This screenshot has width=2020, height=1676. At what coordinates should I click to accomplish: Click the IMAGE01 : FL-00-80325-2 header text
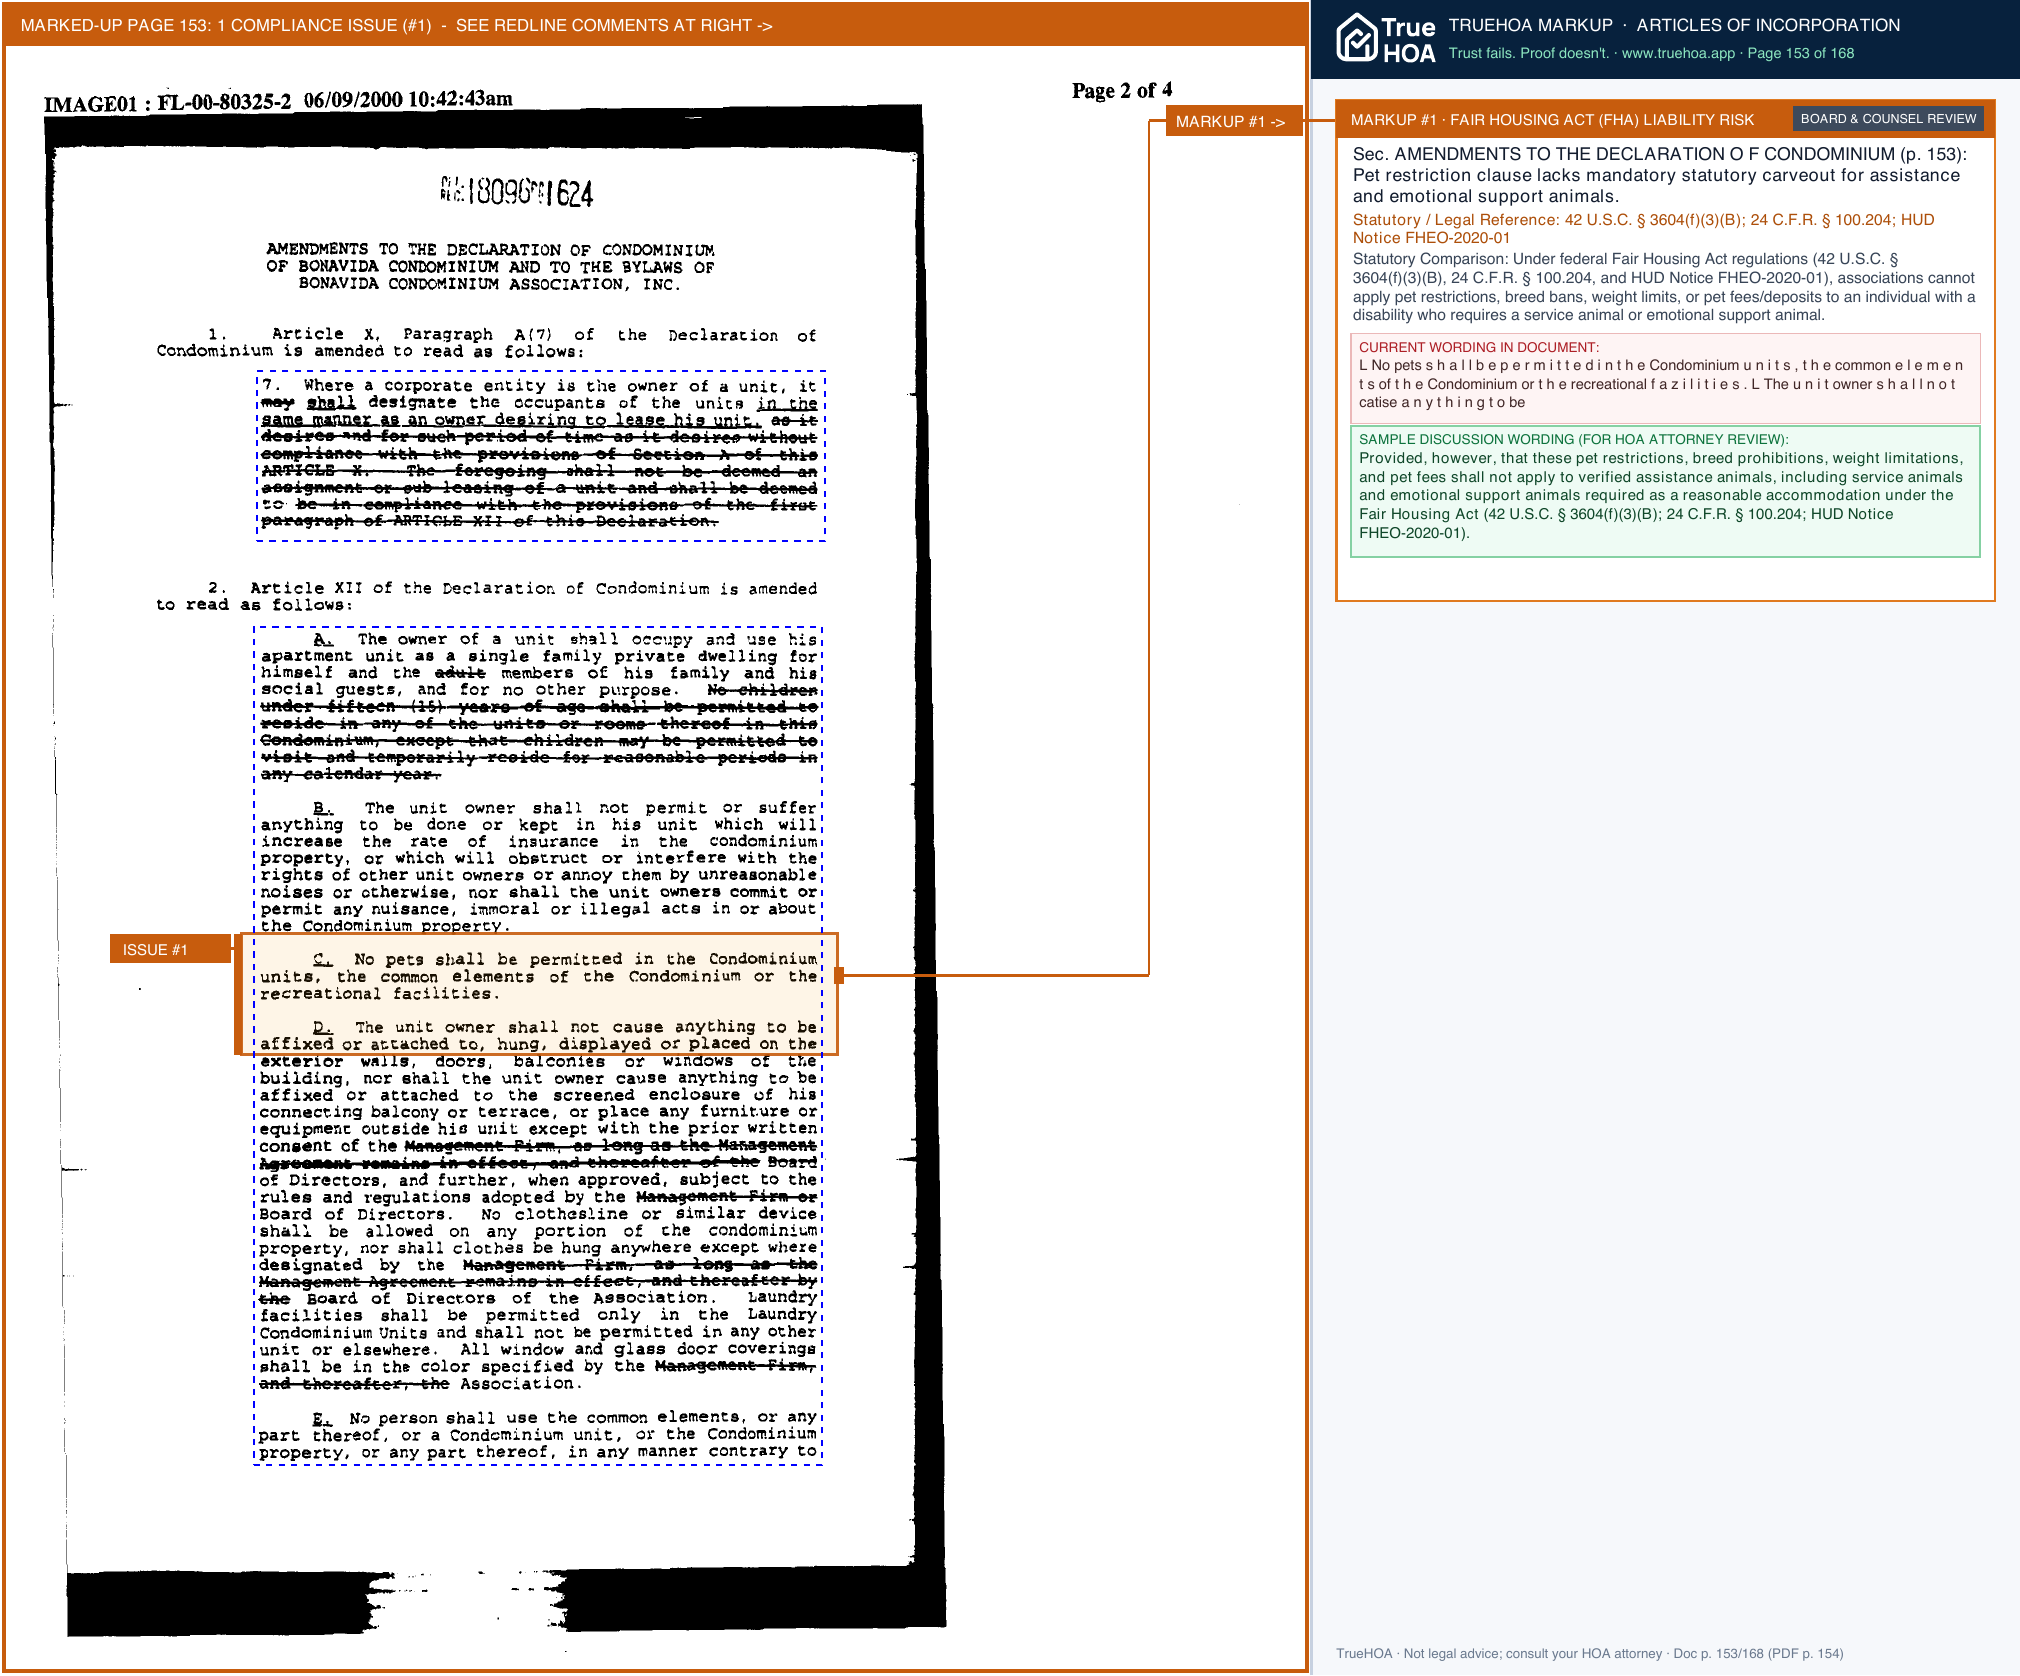click(x=278, y=100)
